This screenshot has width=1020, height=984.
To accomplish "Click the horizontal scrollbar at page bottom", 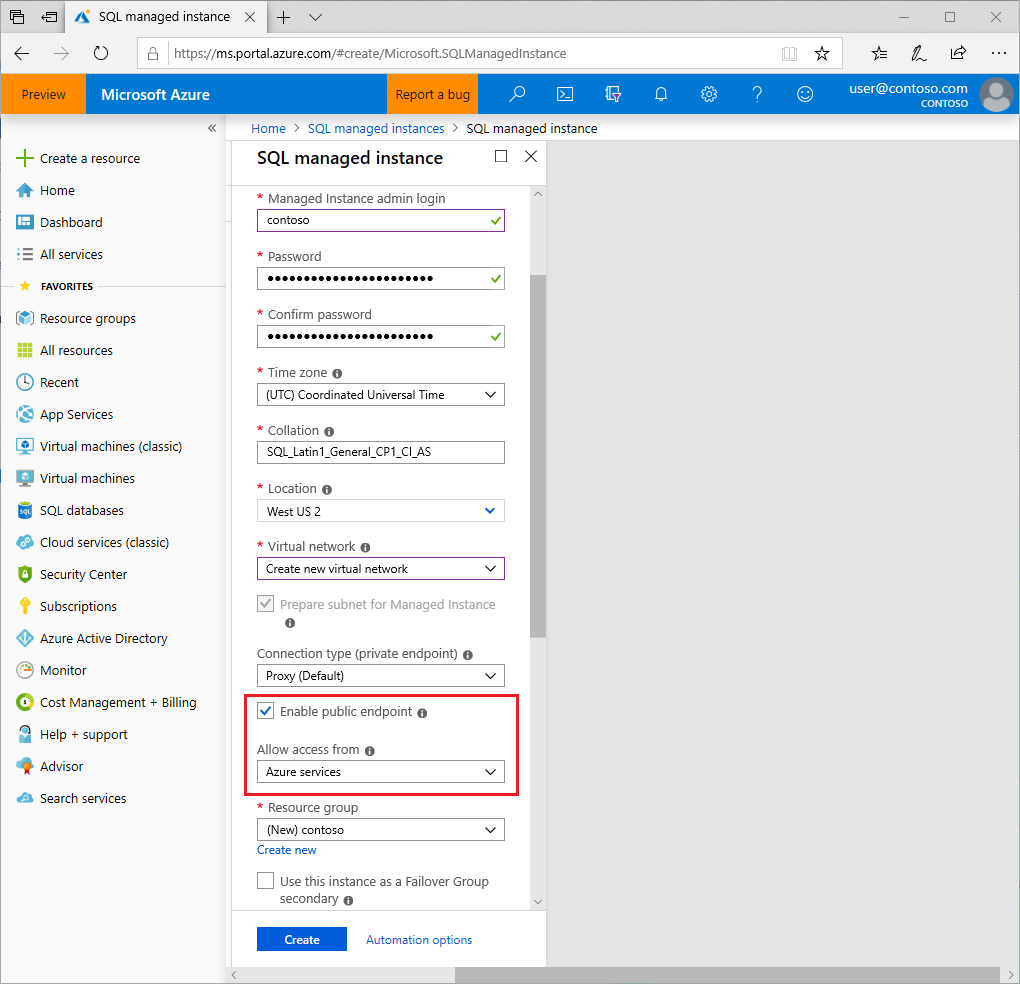I will (x=727, y=975).
